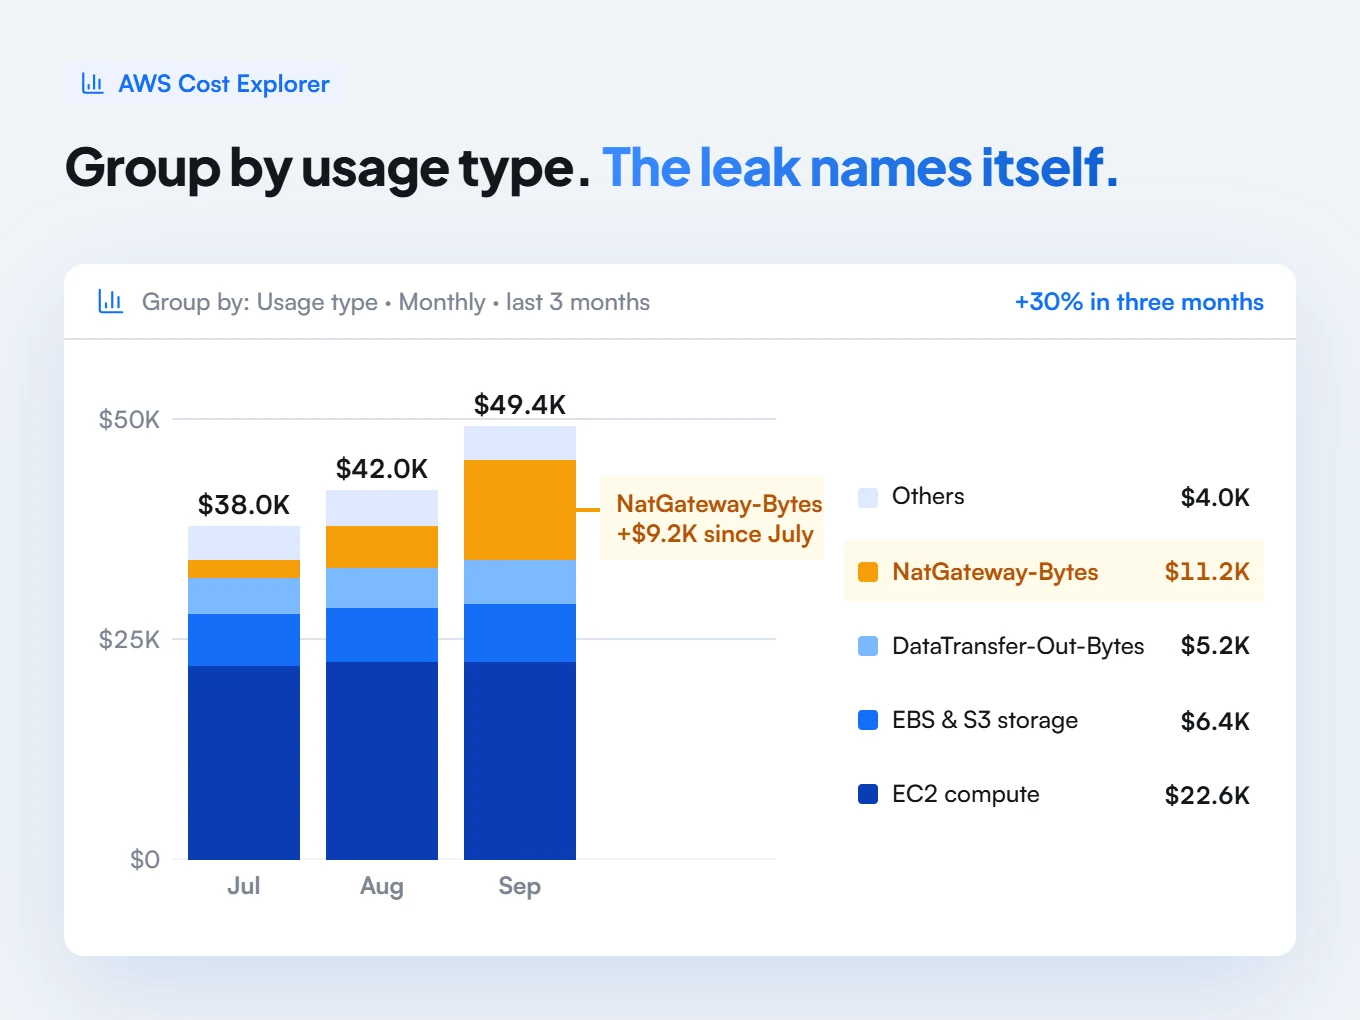Click the AWS Cost Explorer chart icon

pyautogui.click(x=93, y=83)
